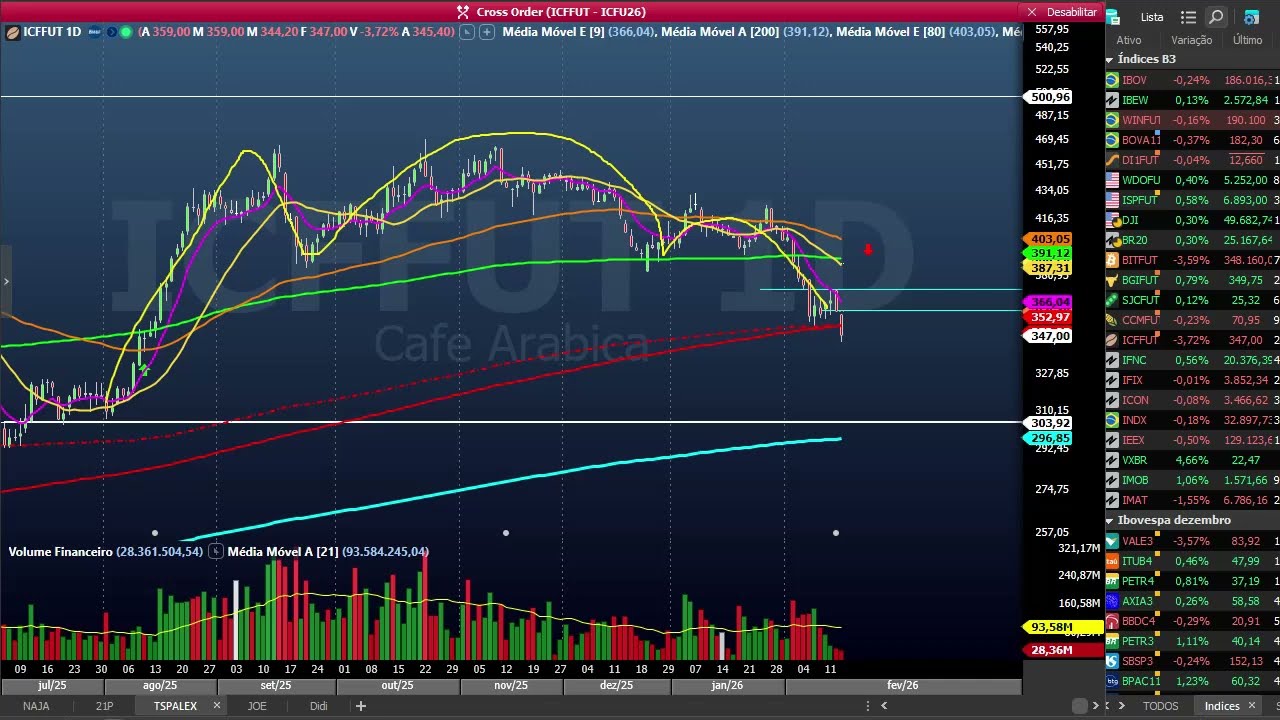Close the Indices watchlist tab
Image resolution: width=1280 pixels, height=720 pixels.
[1251, 706]
